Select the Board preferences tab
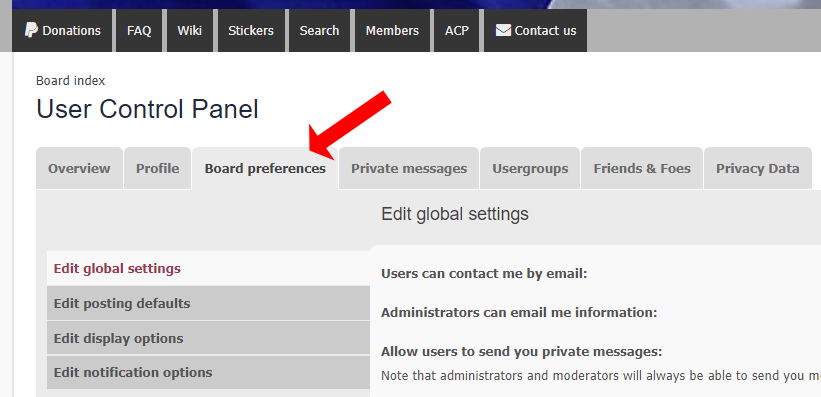The height and width of the screenshot is (397, 821). click(x=265, y=168)
